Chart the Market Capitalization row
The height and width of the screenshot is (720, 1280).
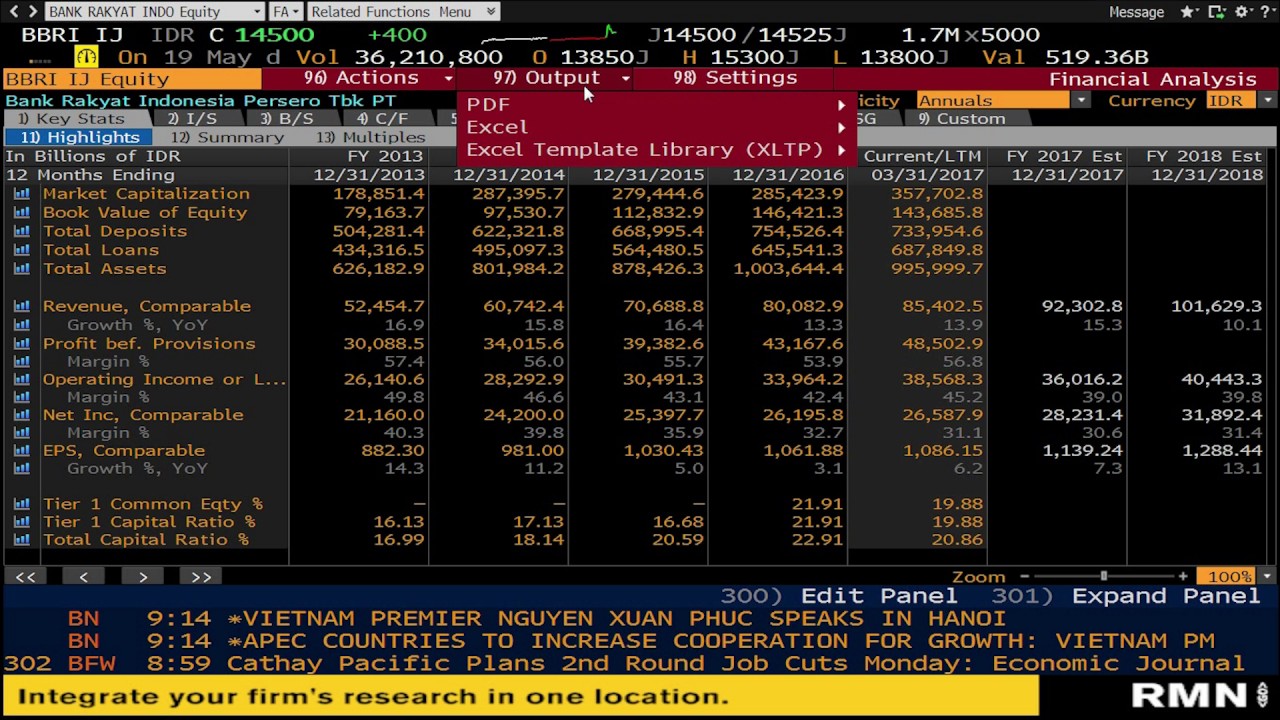coord(21,194)
